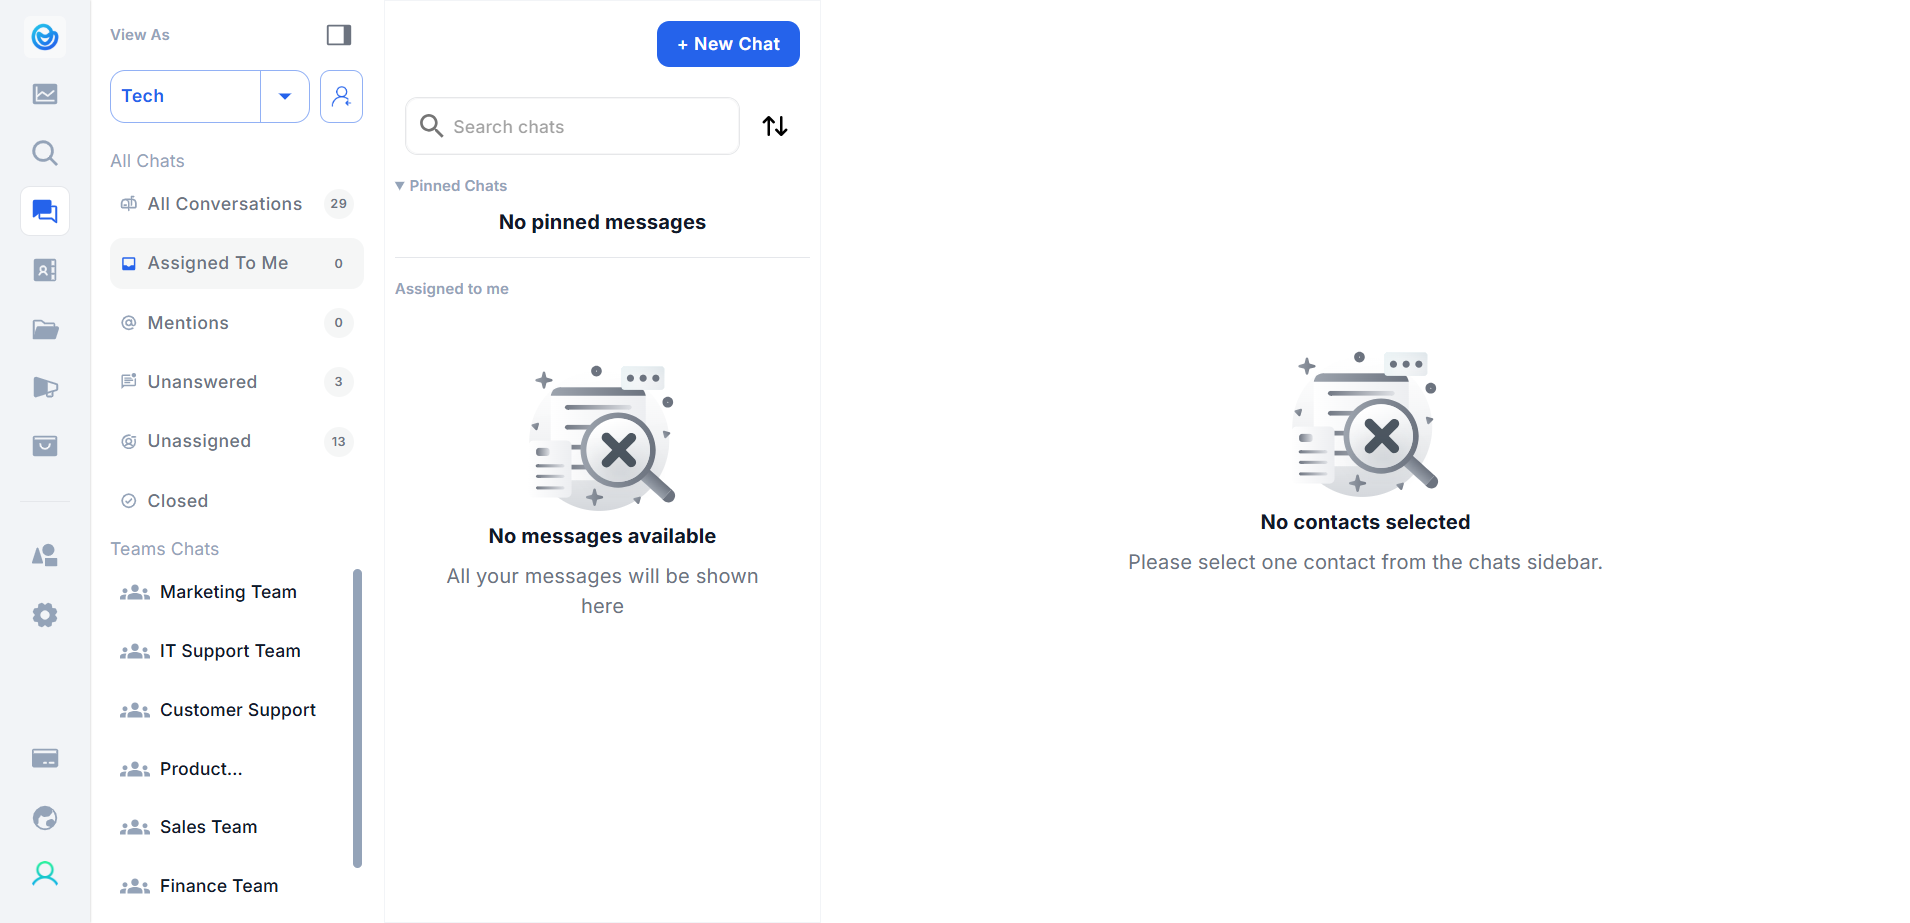This screenshot has height=923, width=1910.
Task: Open the contacts icon in left rail
Action: pos(45,270)
